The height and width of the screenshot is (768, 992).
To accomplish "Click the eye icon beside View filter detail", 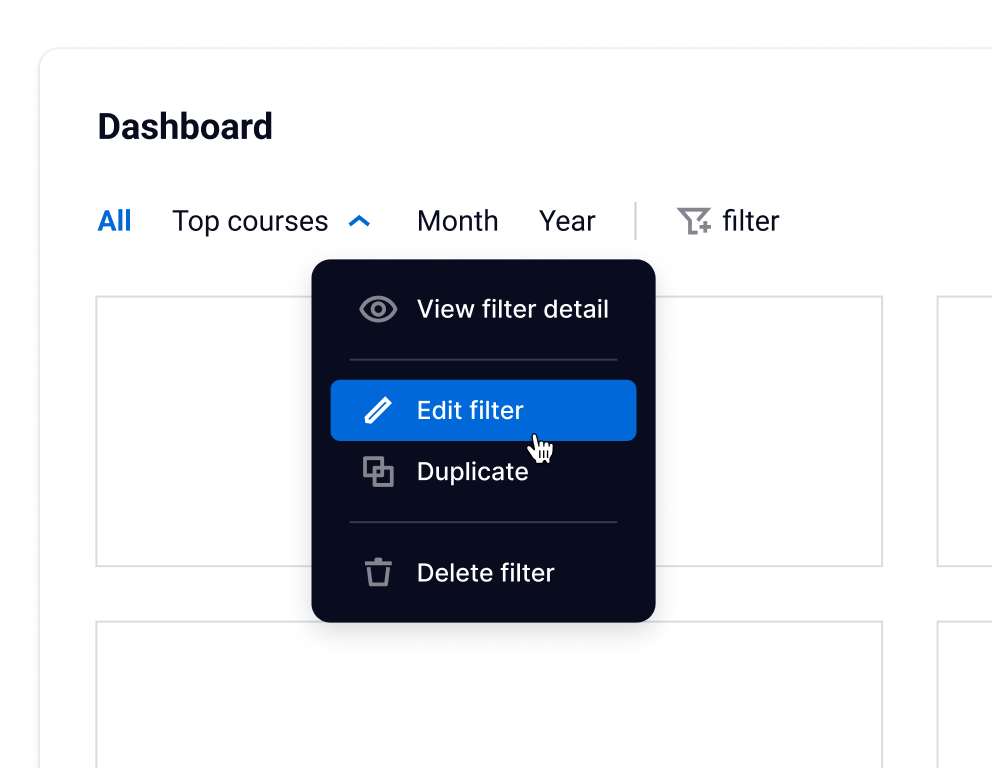I will pos(378,309).
